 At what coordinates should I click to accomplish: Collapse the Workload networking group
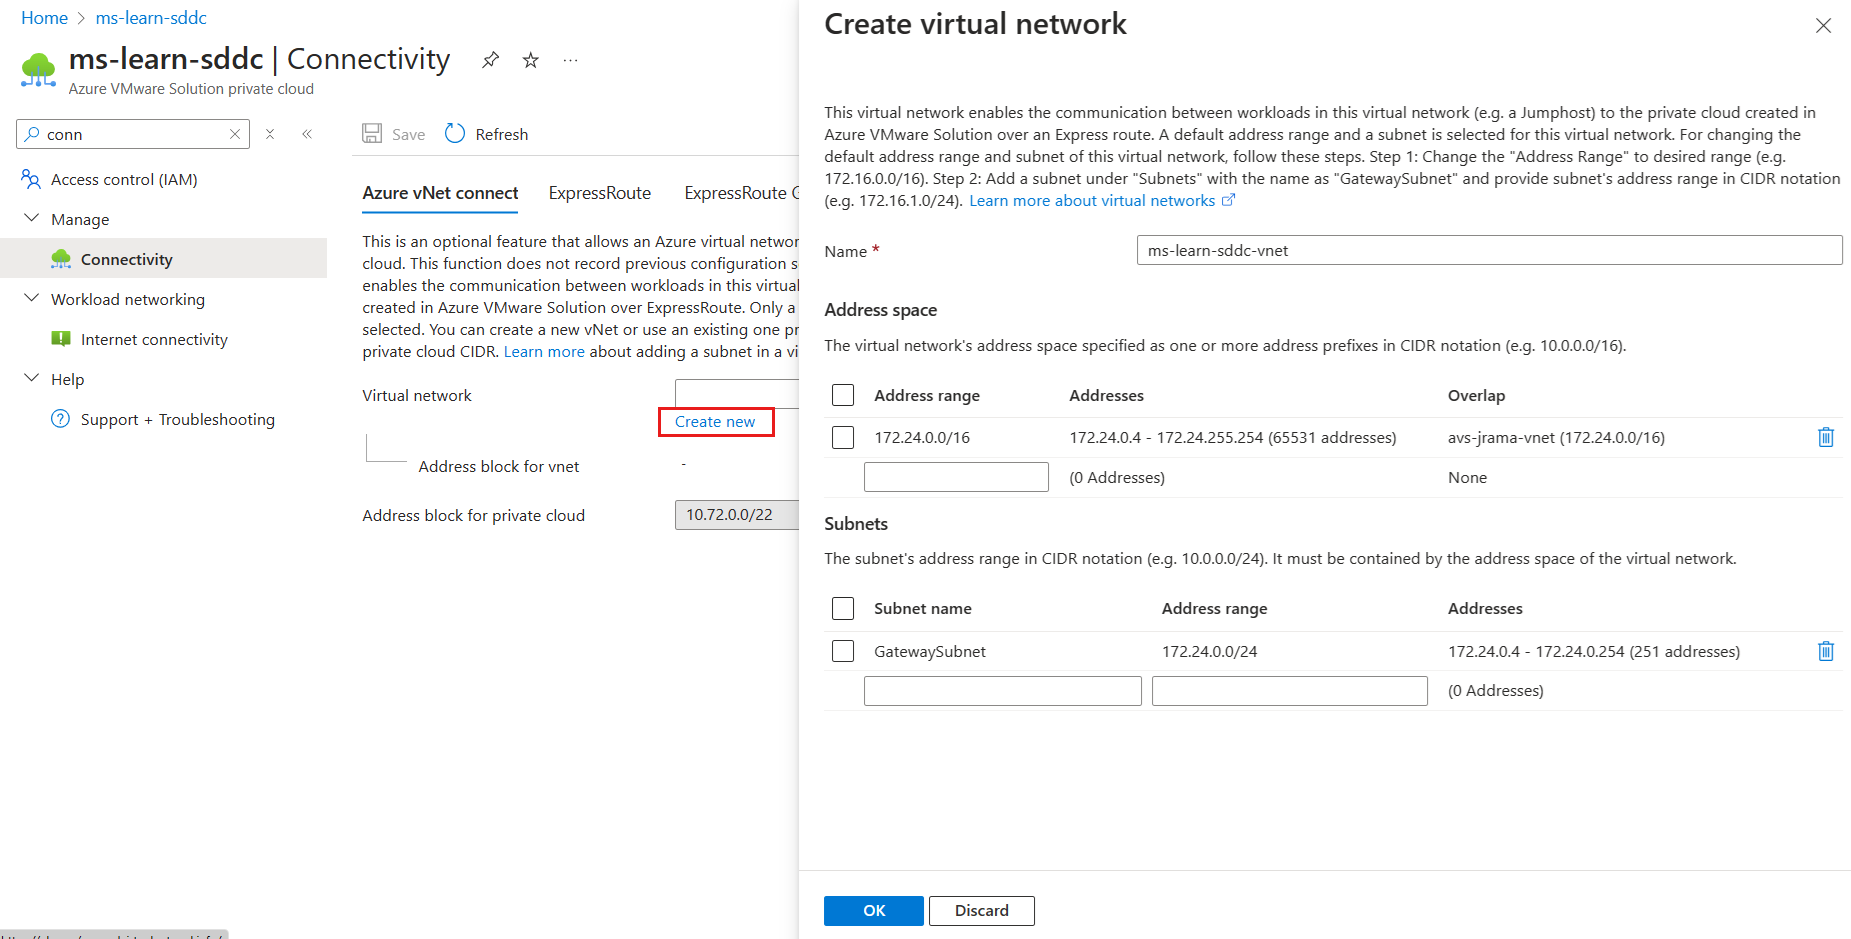pyautogui.click(x=32, y=298)
